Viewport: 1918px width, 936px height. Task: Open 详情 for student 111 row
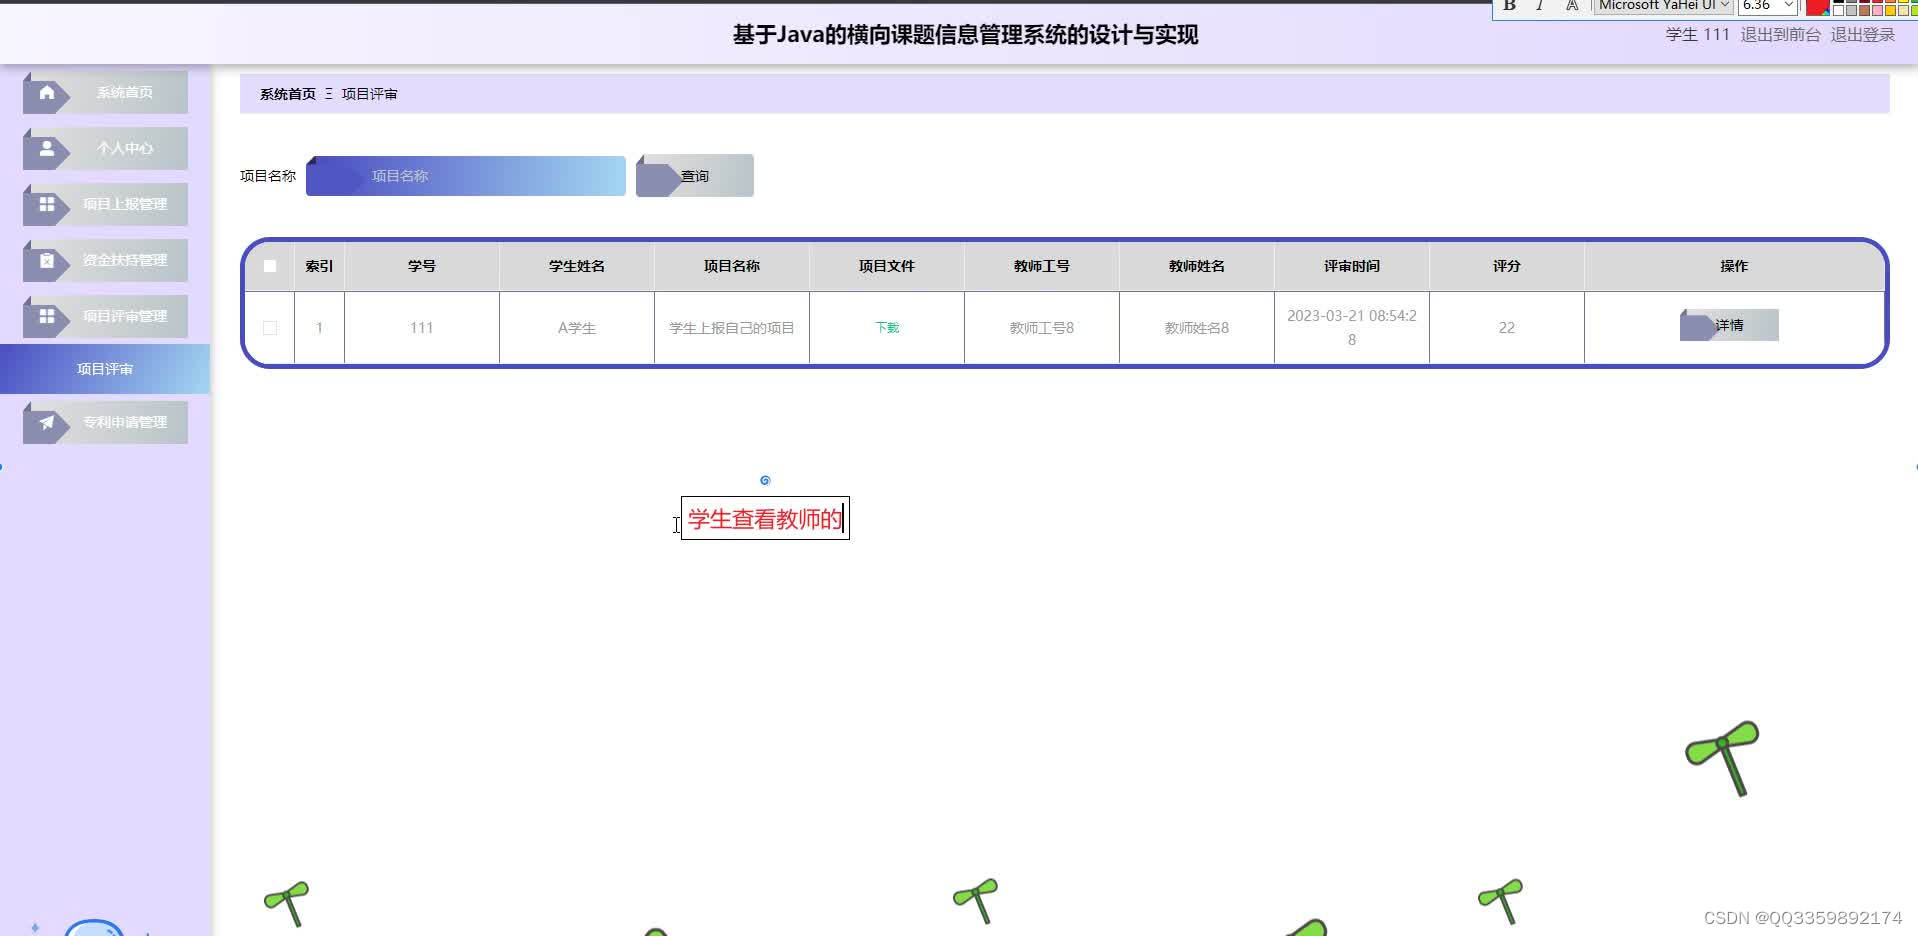(1729, 326)
